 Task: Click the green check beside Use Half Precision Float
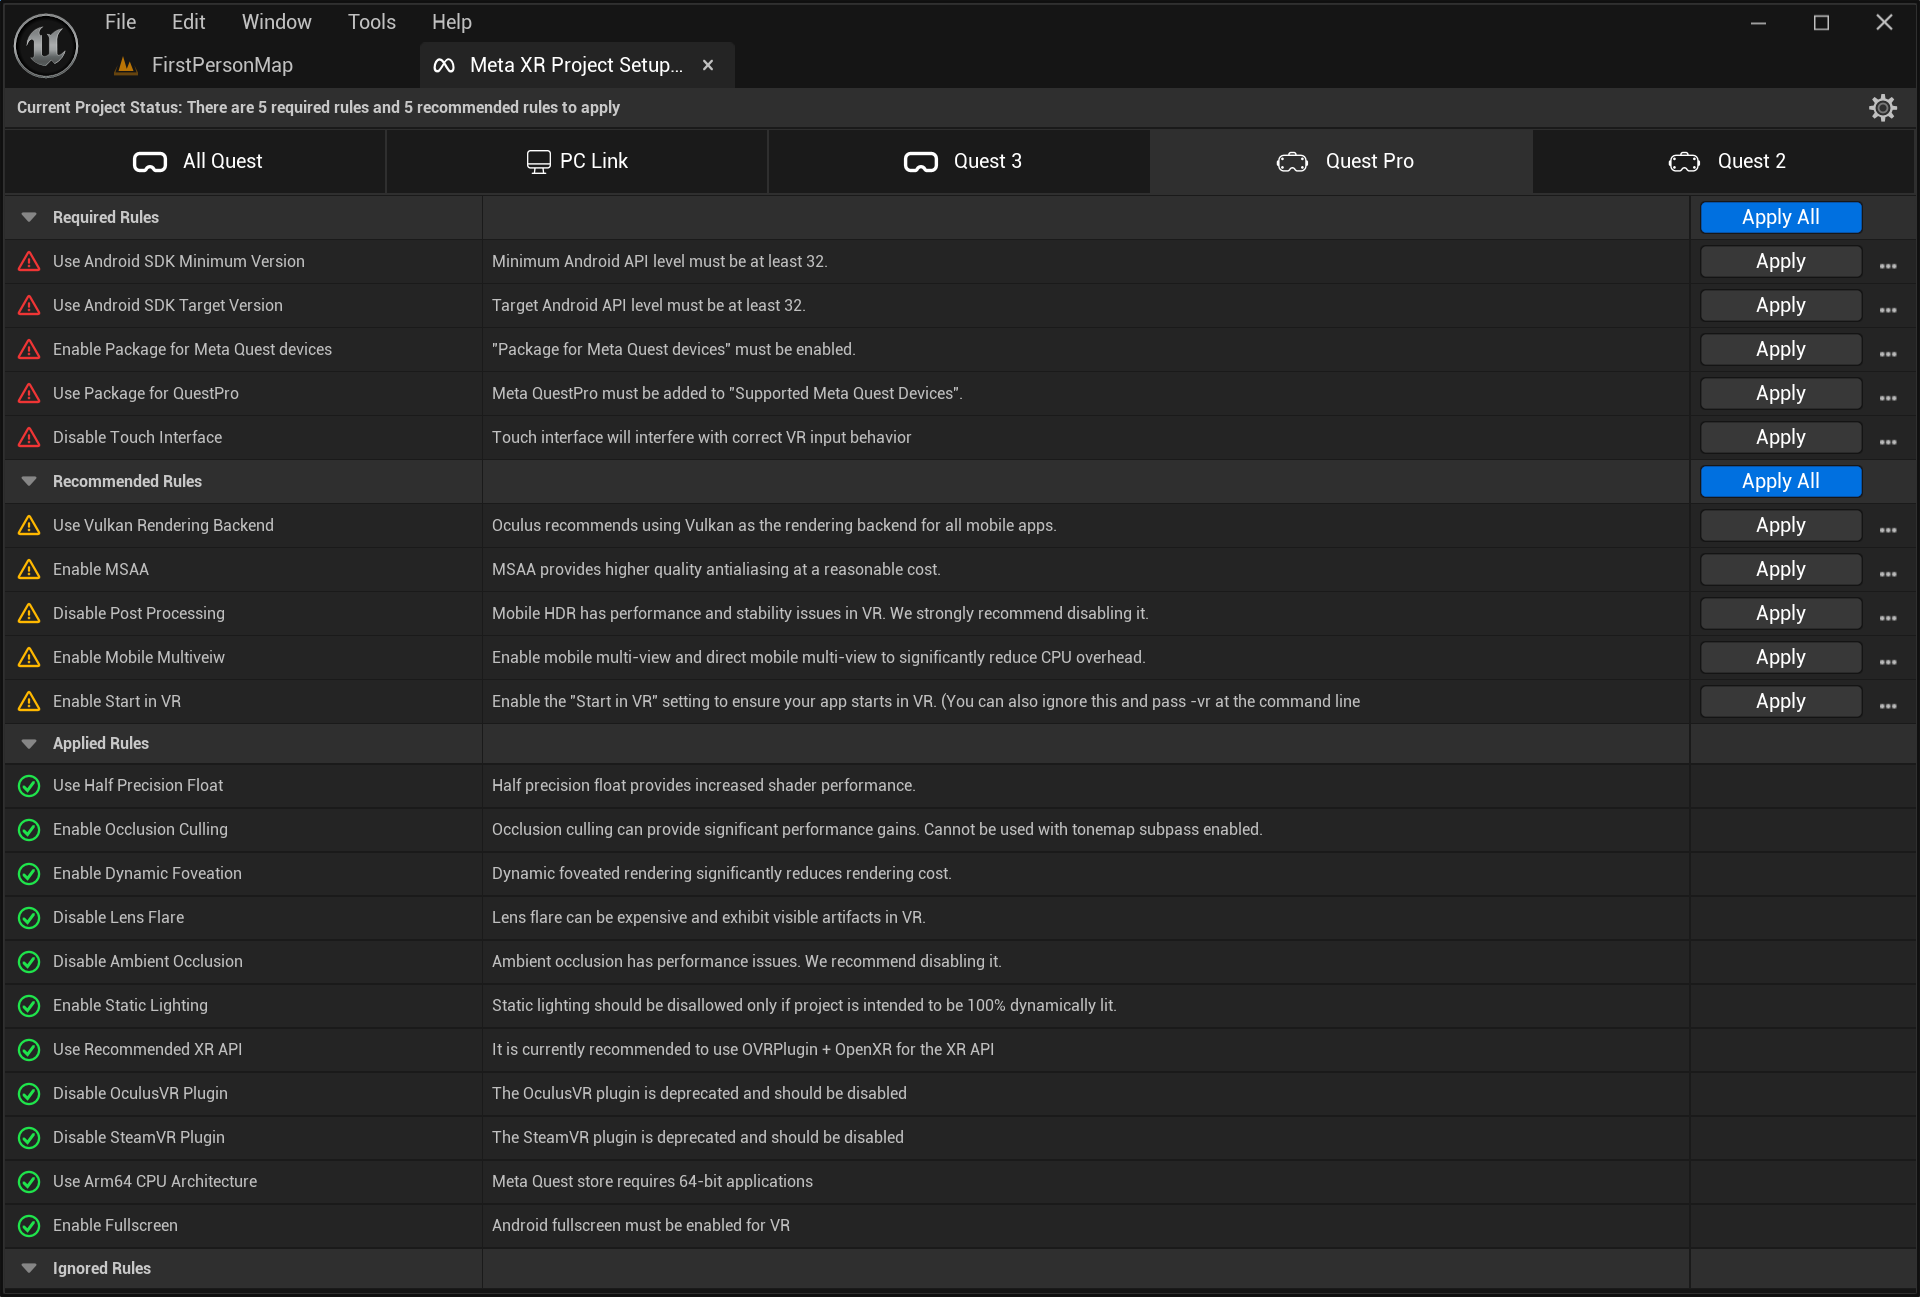click(28, 786)
